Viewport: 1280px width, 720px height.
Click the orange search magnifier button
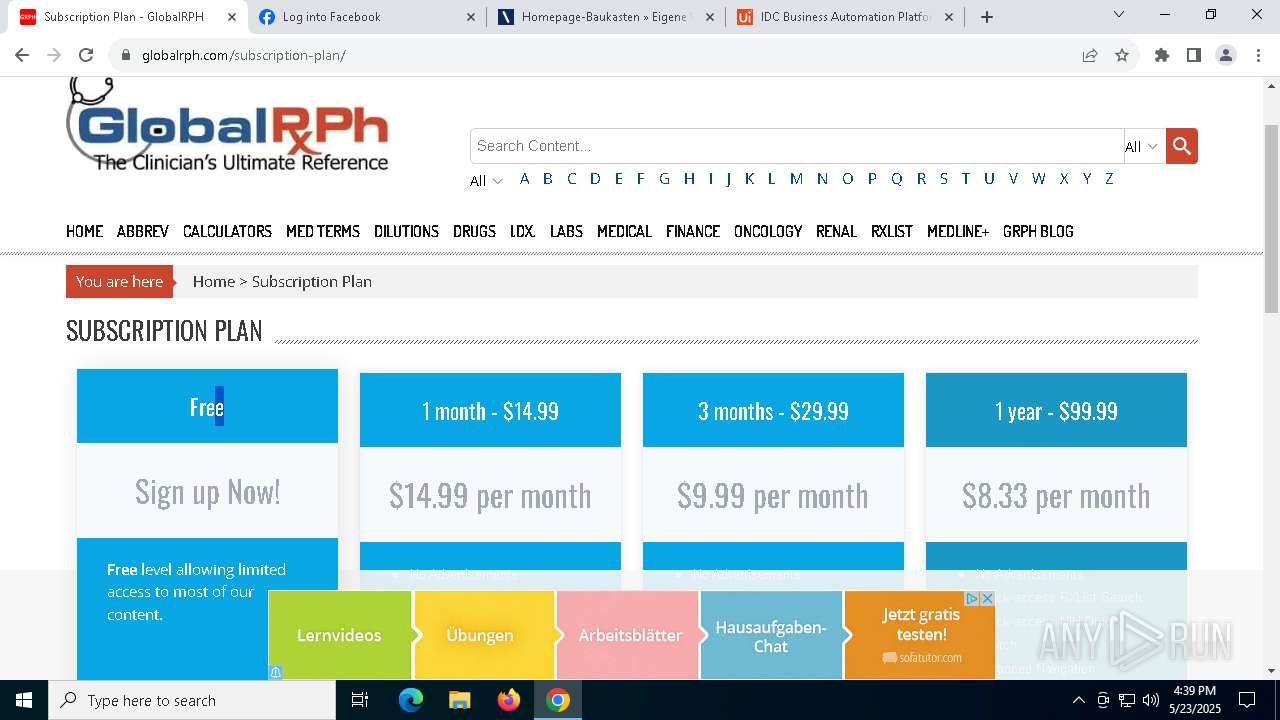[x=1181, y=146]
